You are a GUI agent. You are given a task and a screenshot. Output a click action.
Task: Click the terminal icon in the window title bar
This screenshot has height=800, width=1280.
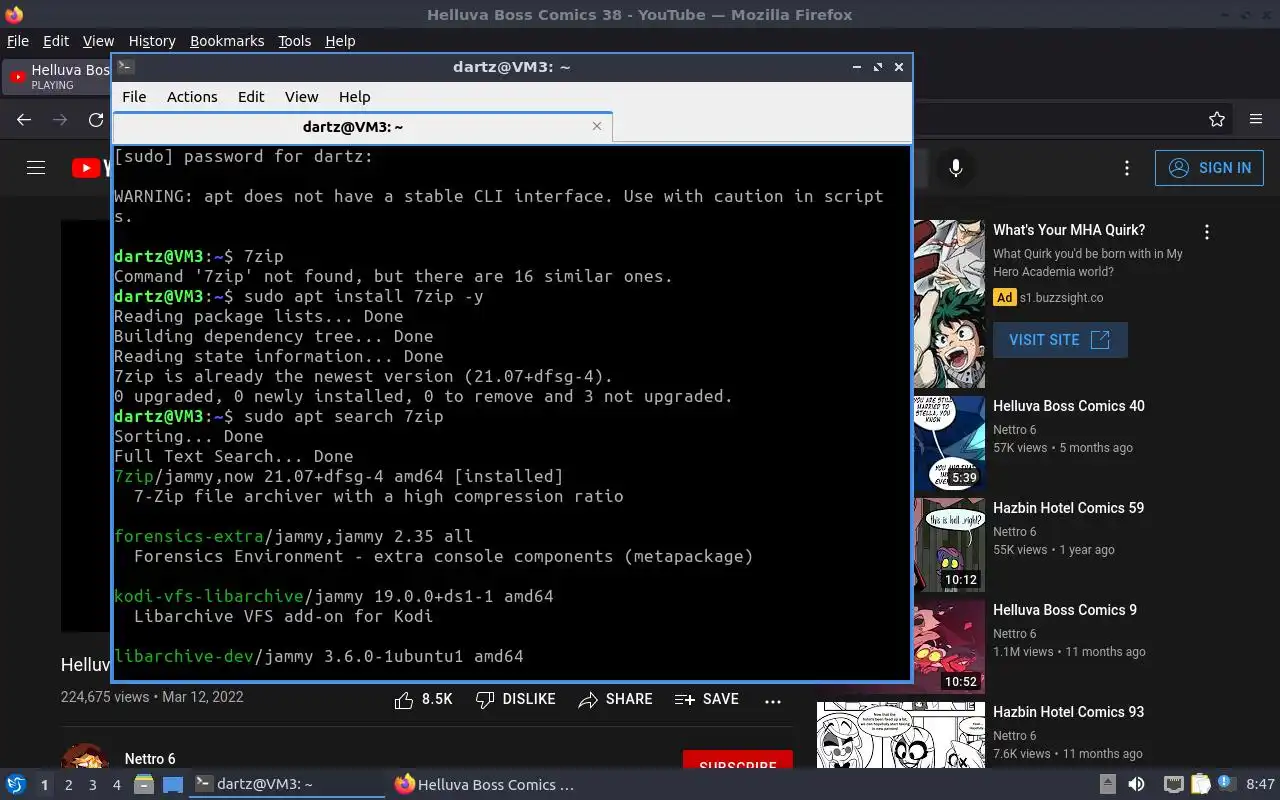point(125,67)
